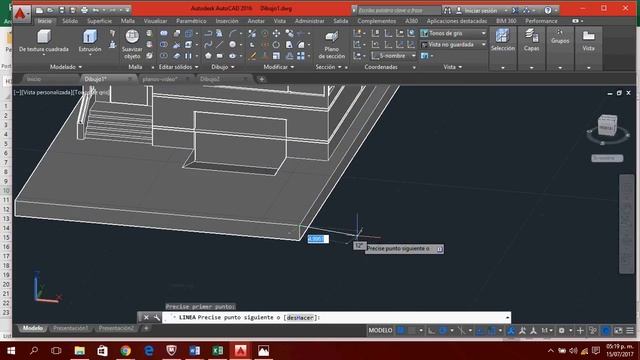
Task: Click the command line input field
Action: pyautogui.click(x=336, y=317)
